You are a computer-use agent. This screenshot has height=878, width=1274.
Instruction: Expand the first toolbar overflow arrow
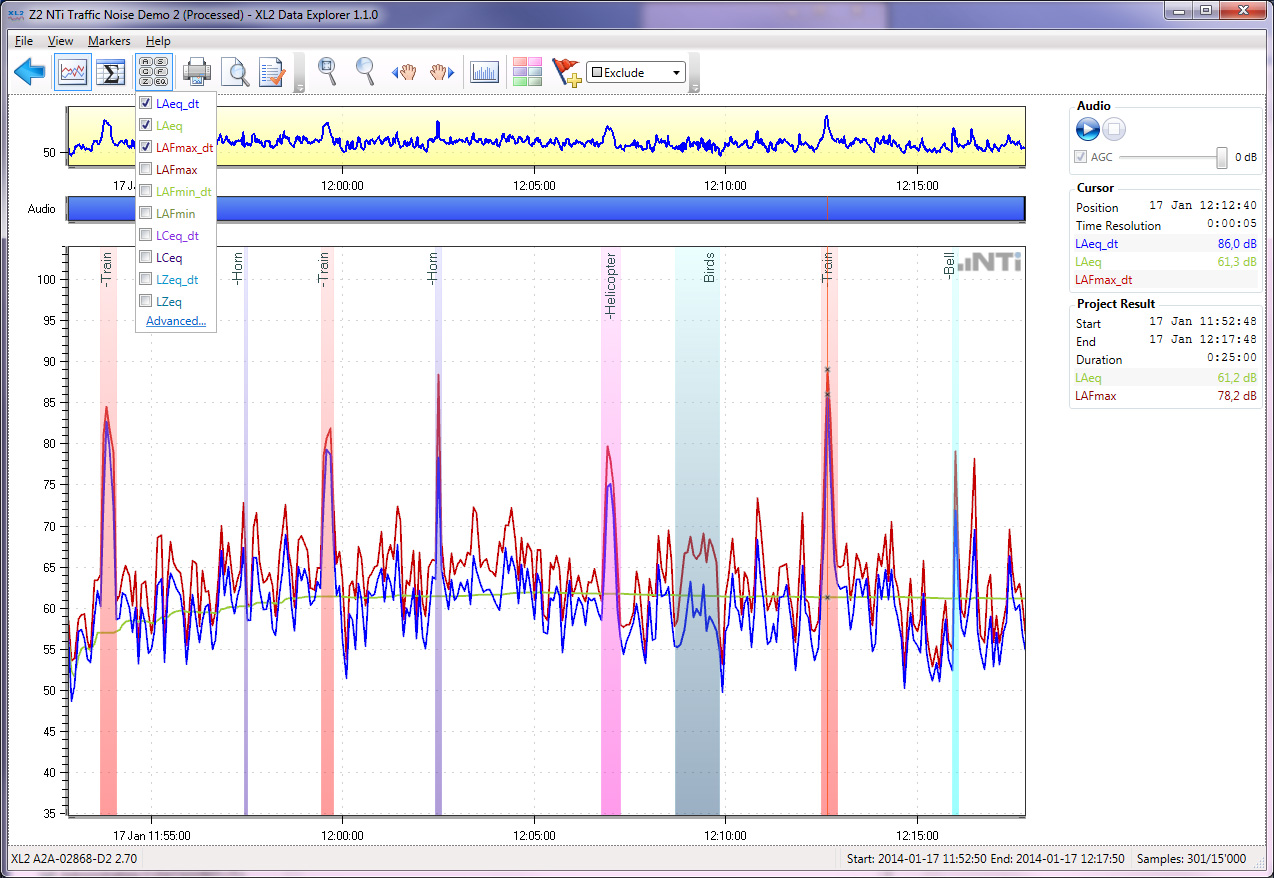(299, 88)
